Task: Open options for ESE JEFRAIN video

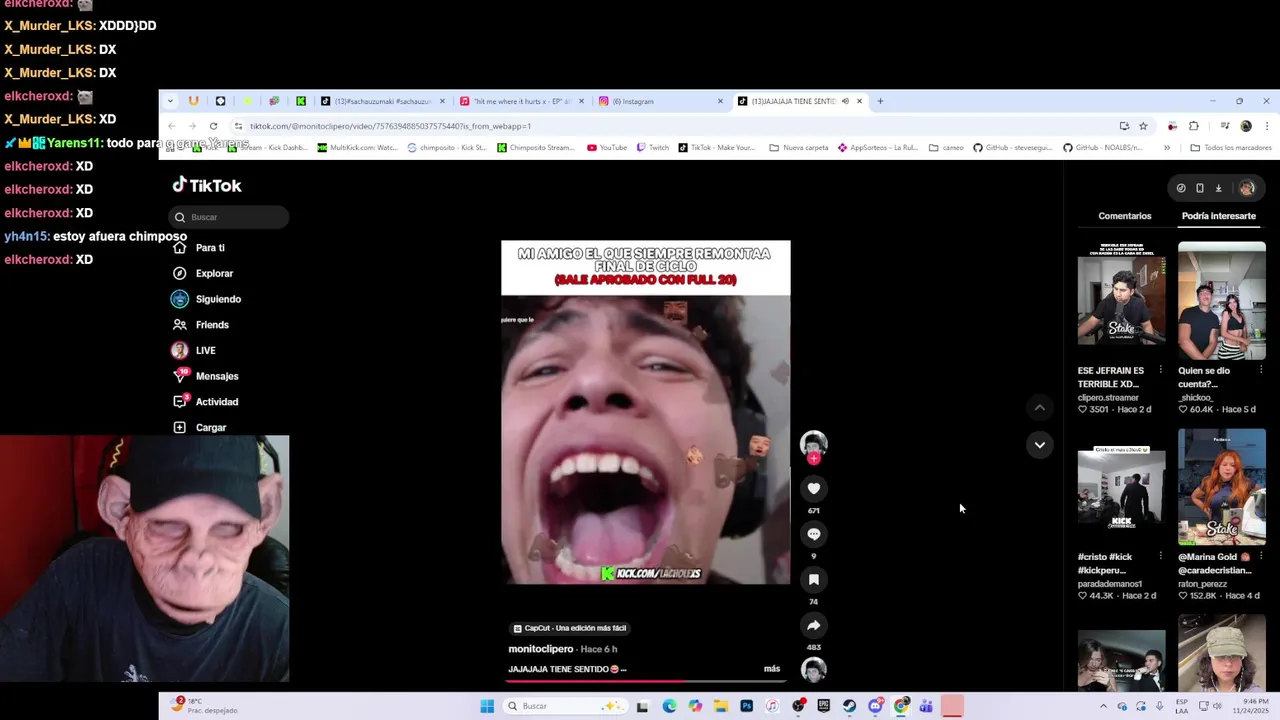Action: point(1160,370)
